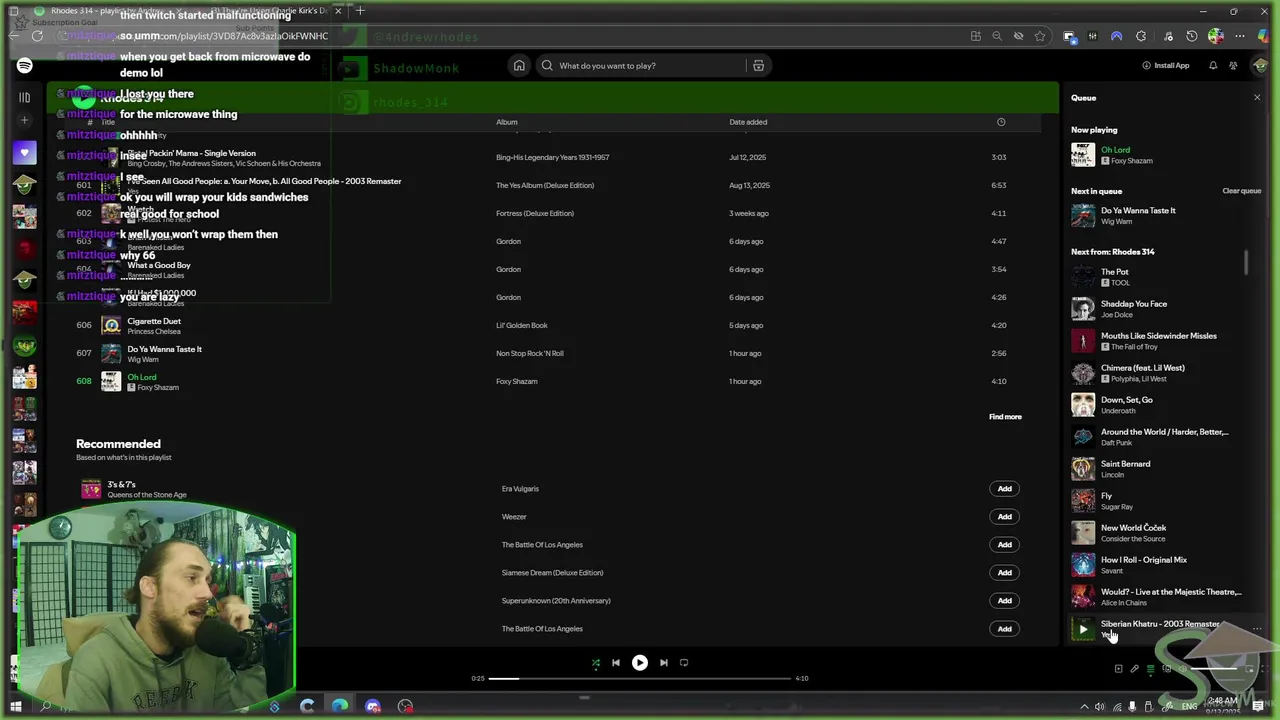Open 'Lil' Golden Book' album link
The width and height of the screenshot is (1280, 720).
(x=522, y=325)
